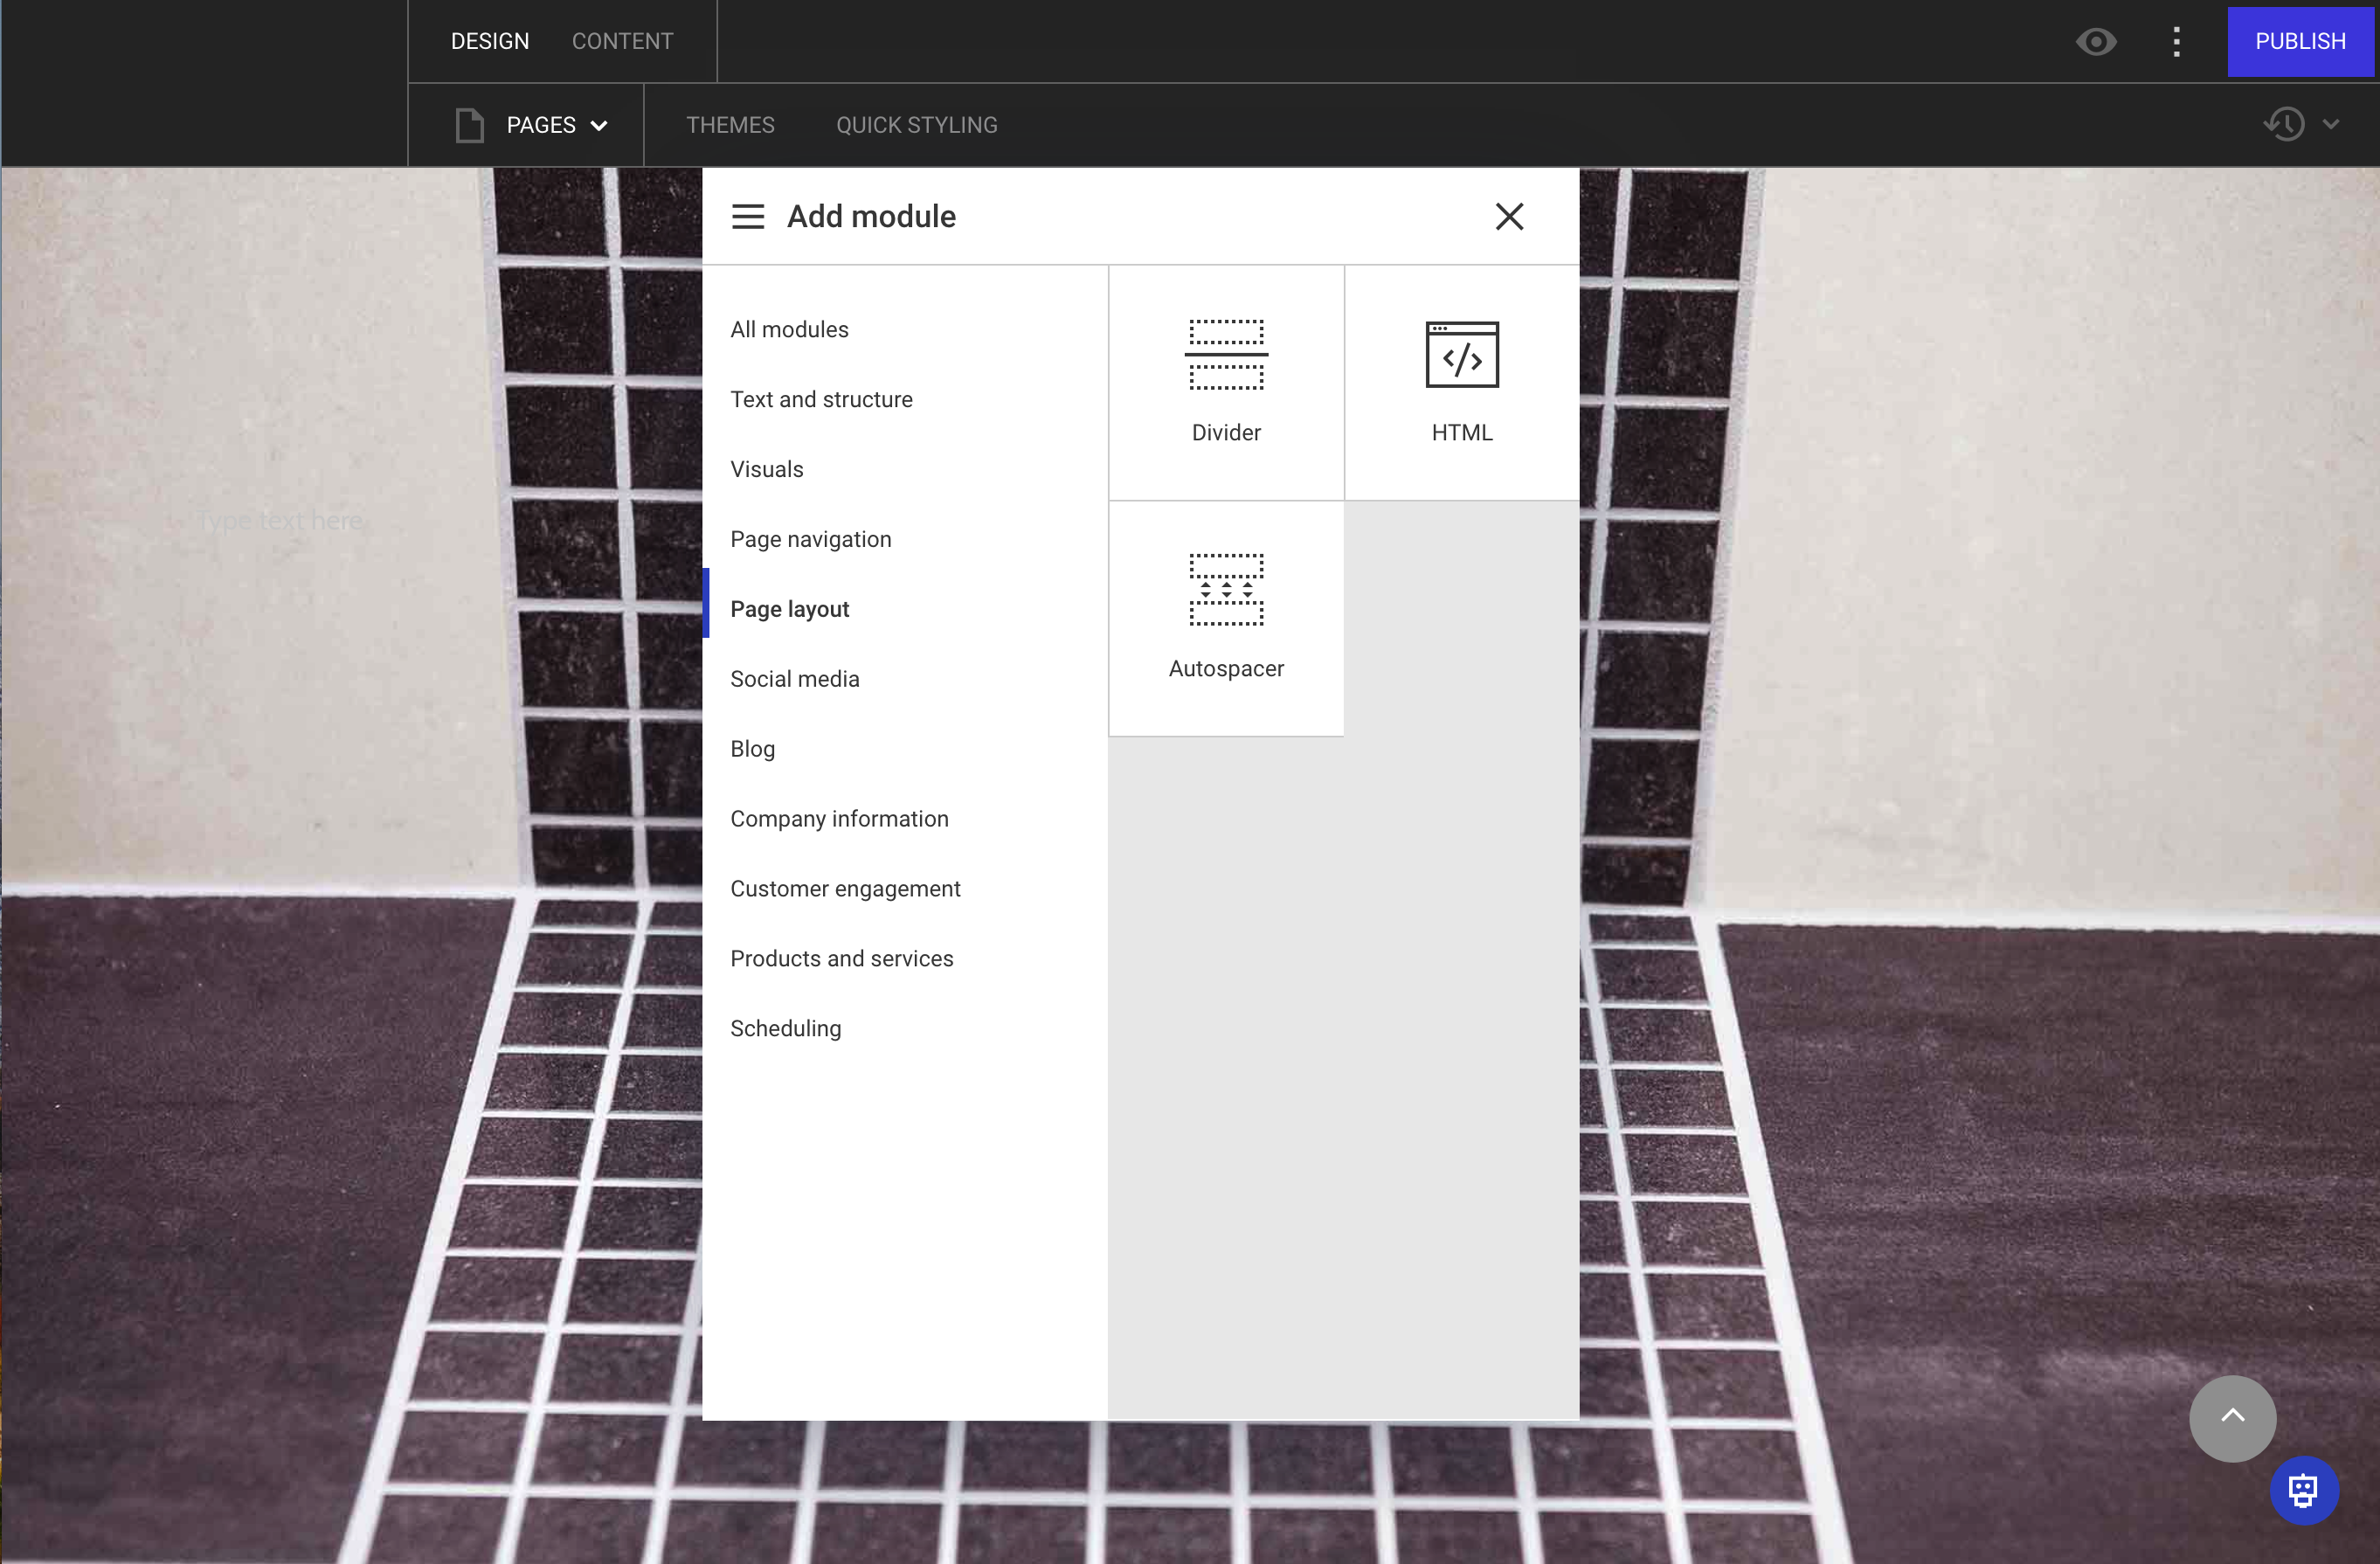Screen dimensions: 2380x1564
Task: Open the chat support icon
Action: (2303, 1491)
